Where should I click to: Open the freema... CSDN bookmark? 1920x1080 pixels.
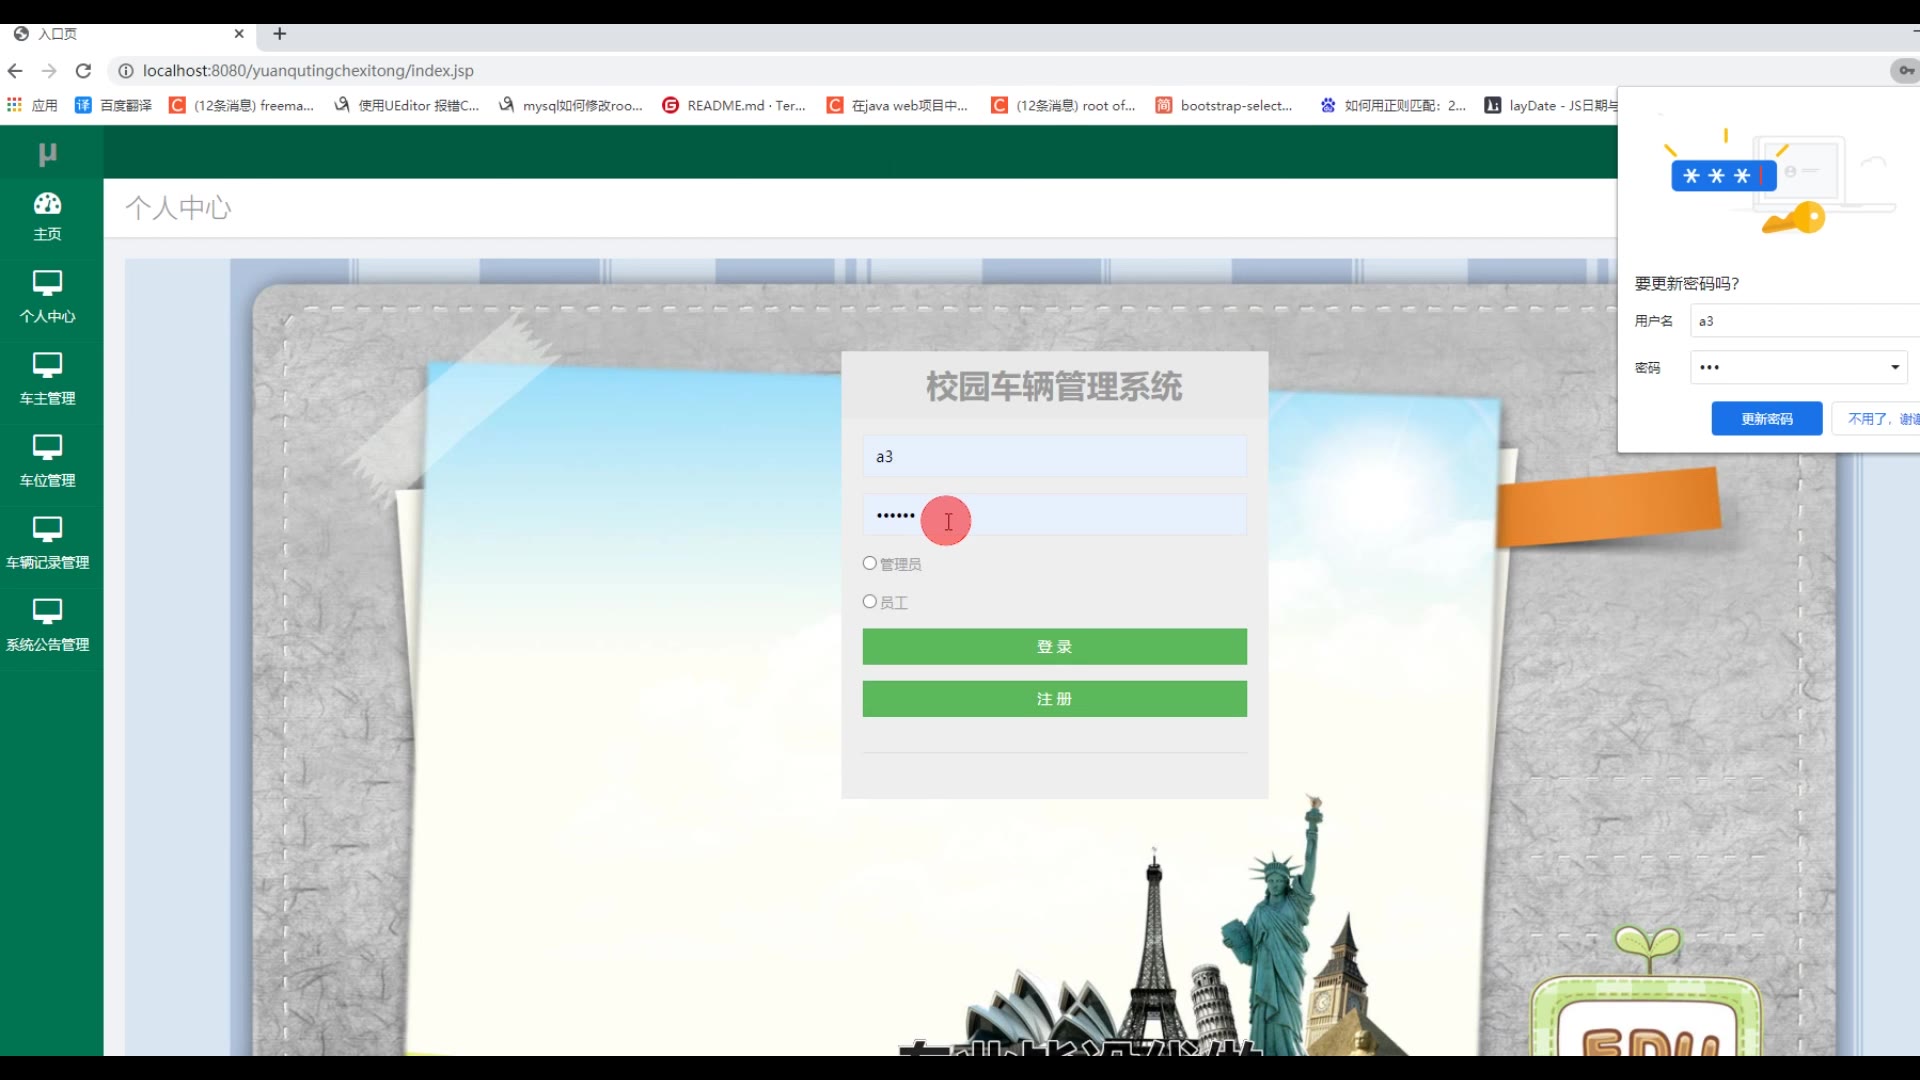click(241, 105)
